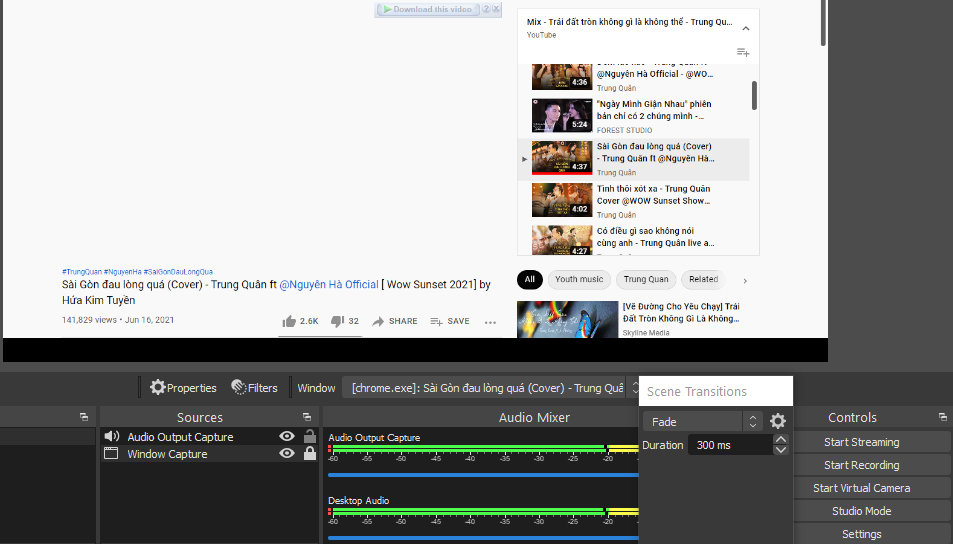Screen dimensions: 953x544
Task: Click the #NguyenHa hashtag
Action: [123, 272]
